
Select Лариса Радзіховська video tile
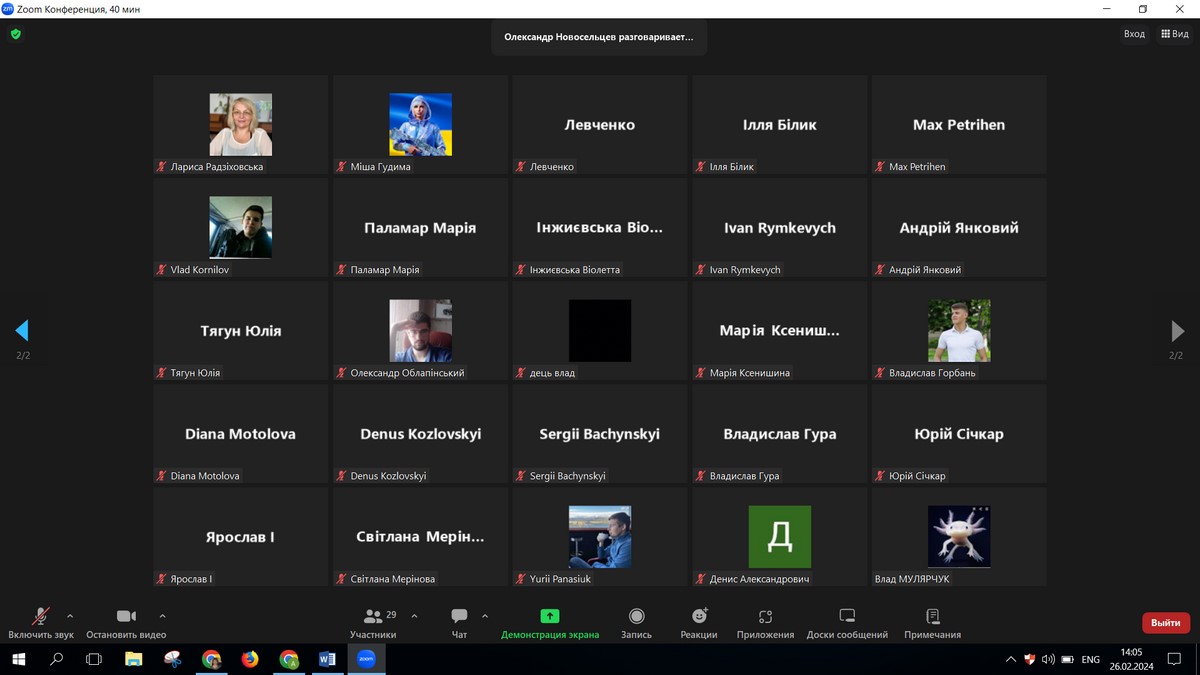click(240, 125)
